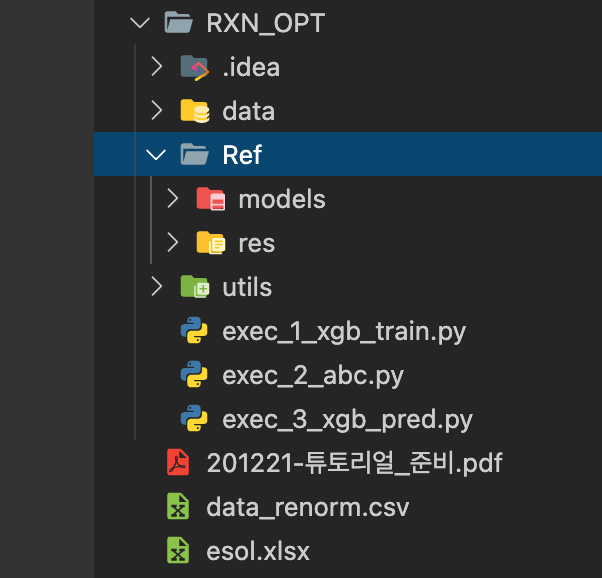Click the yellow res folder icon
This screenshot has height=578, width=602.
(211, 243)
